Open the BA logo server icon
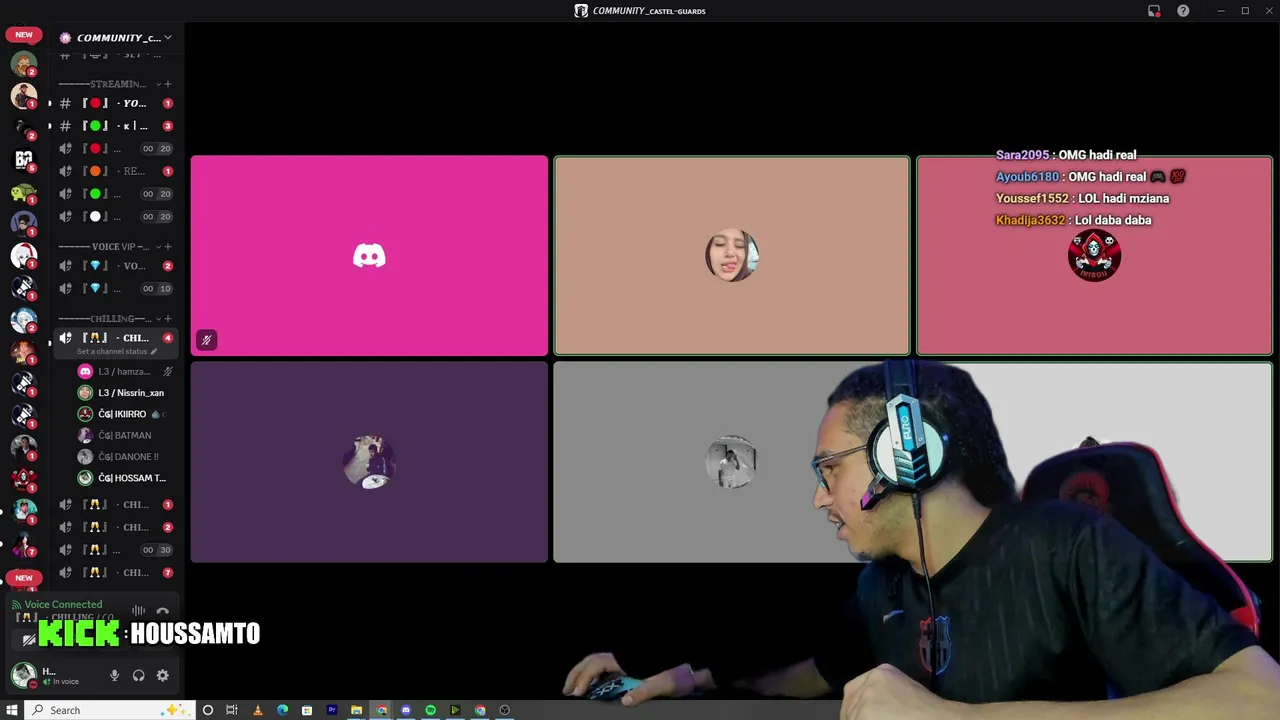1280x720 pixels. [x=24, y=159]
